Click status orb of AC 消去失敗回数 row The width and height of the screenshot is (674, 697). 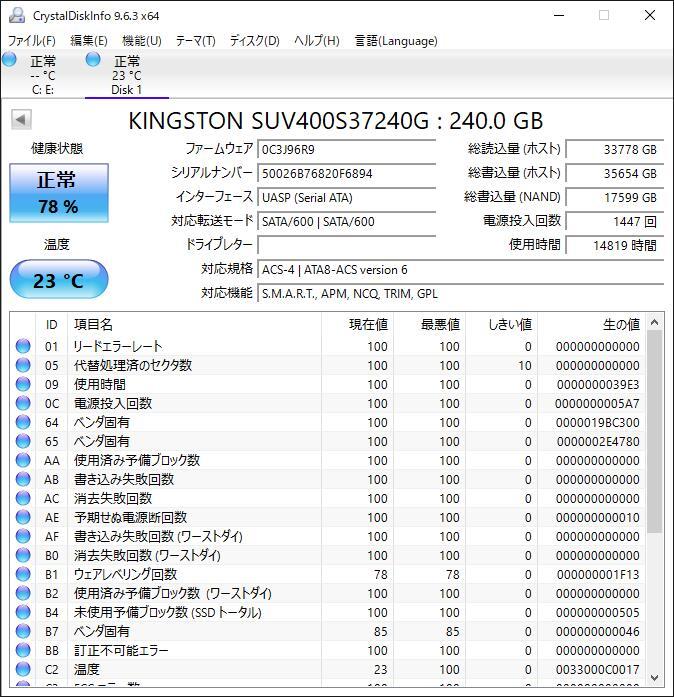point(23,498)
